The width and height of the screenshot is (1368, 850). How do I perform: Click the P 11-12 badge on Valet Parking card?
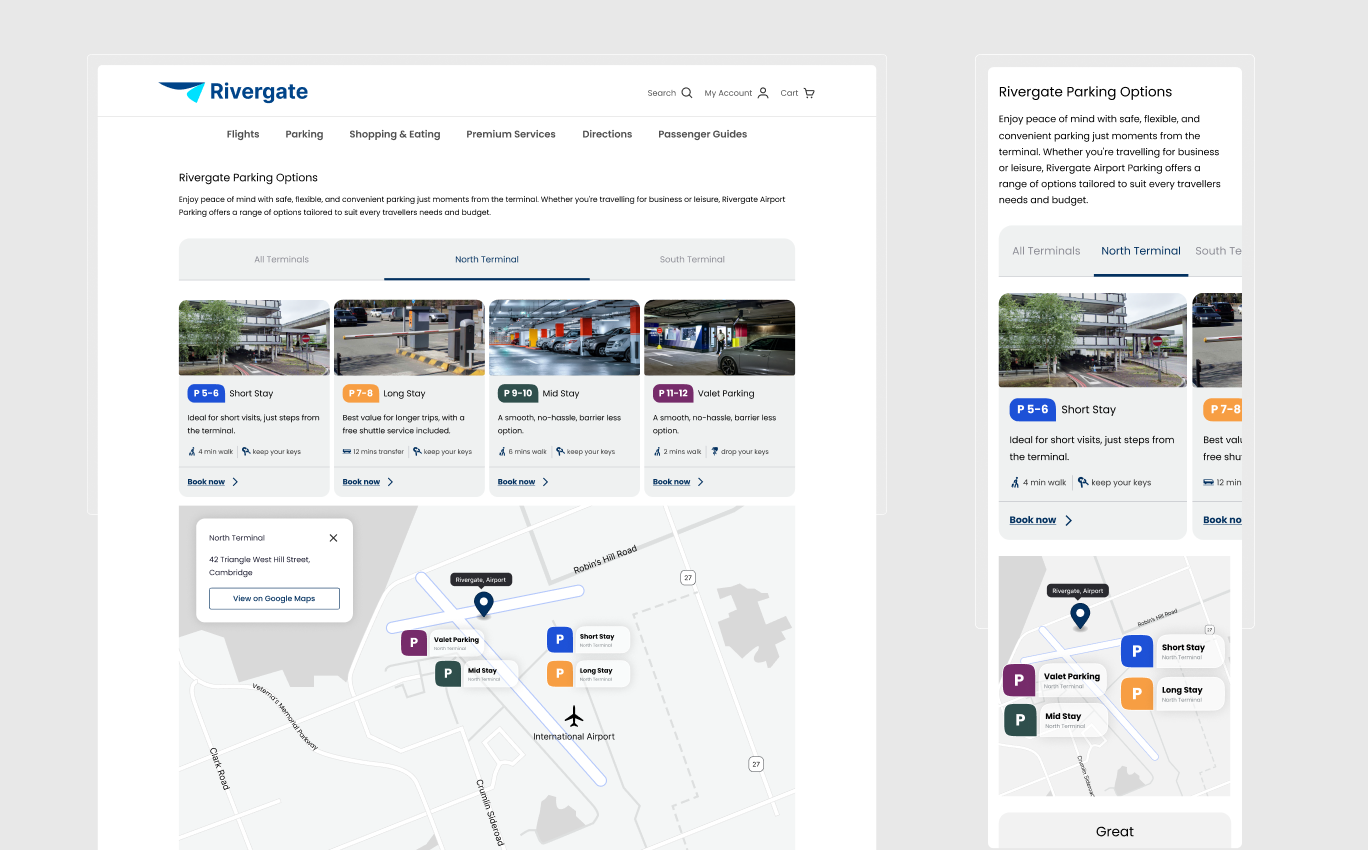[x=673, y=393]
